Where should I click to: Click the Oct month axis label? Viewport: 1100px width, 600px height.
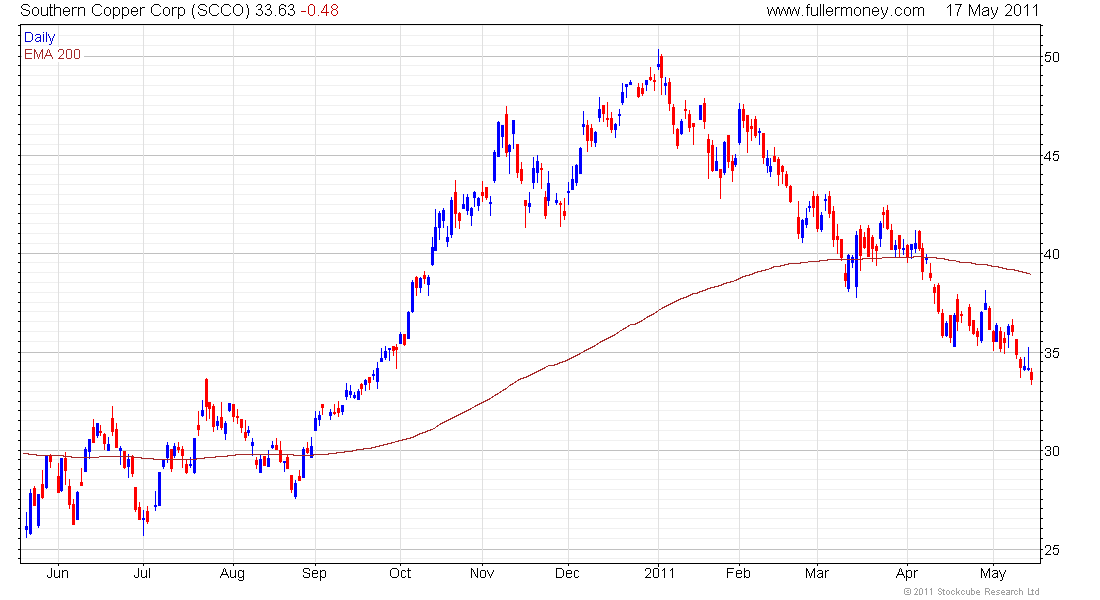tap(400, 573)
